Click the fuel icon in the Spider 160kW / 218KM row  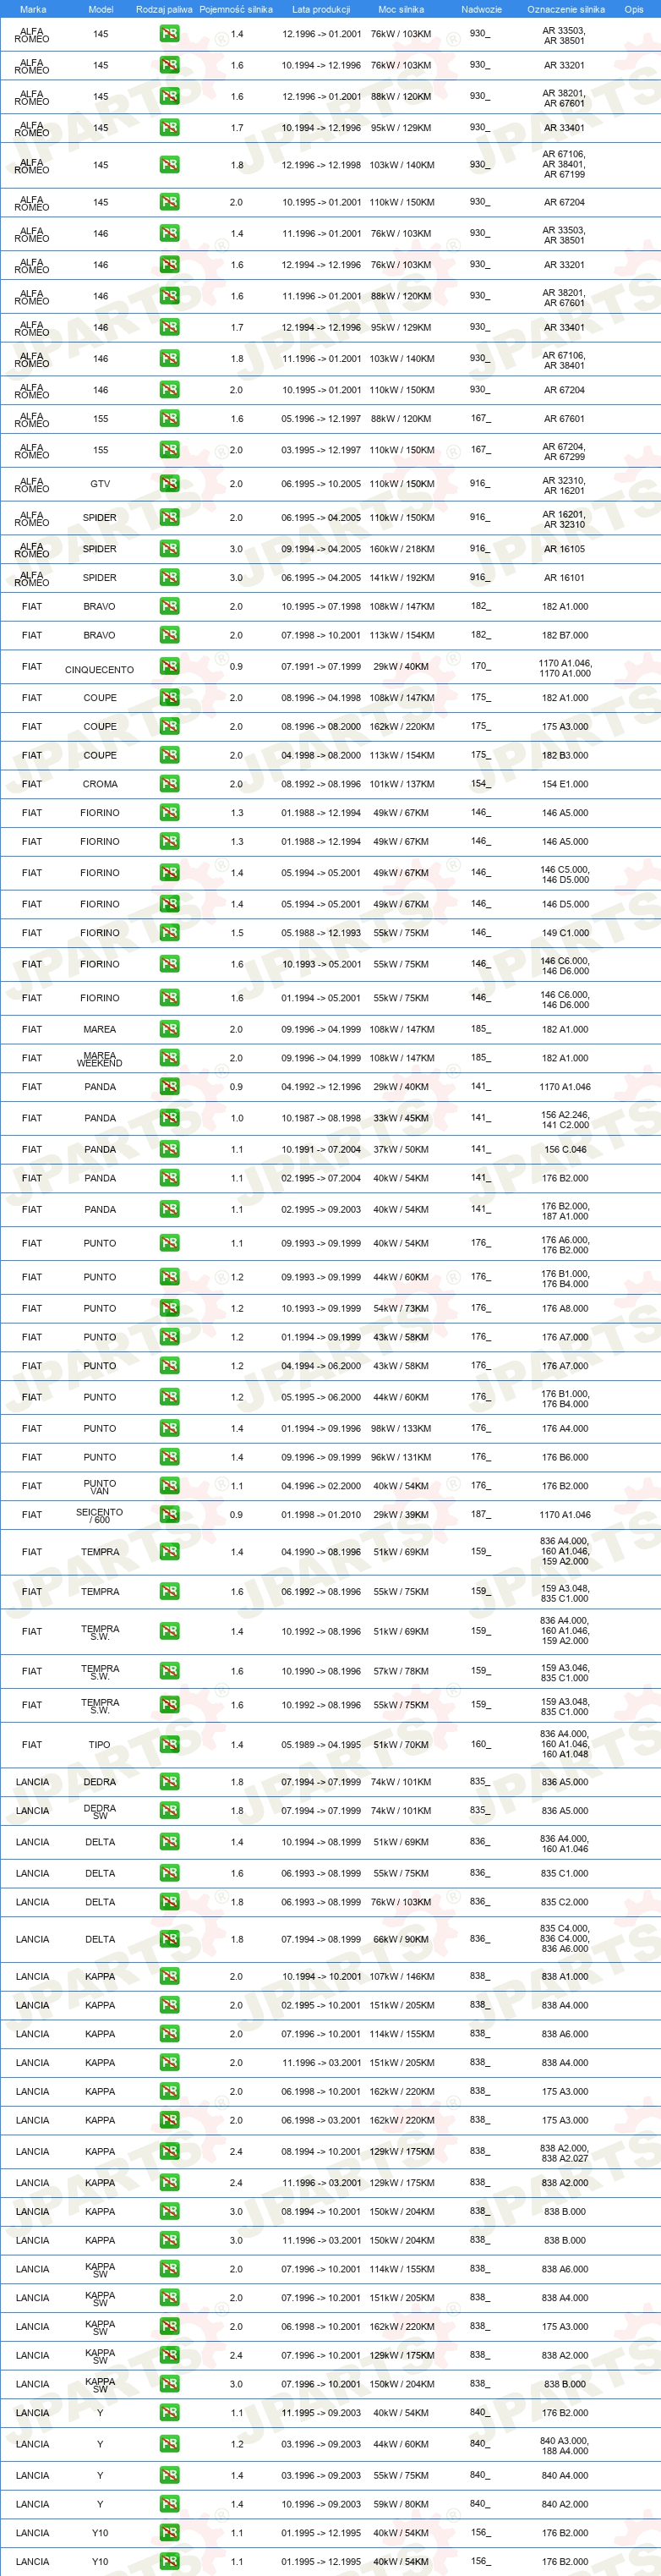(x=169, y=549)
